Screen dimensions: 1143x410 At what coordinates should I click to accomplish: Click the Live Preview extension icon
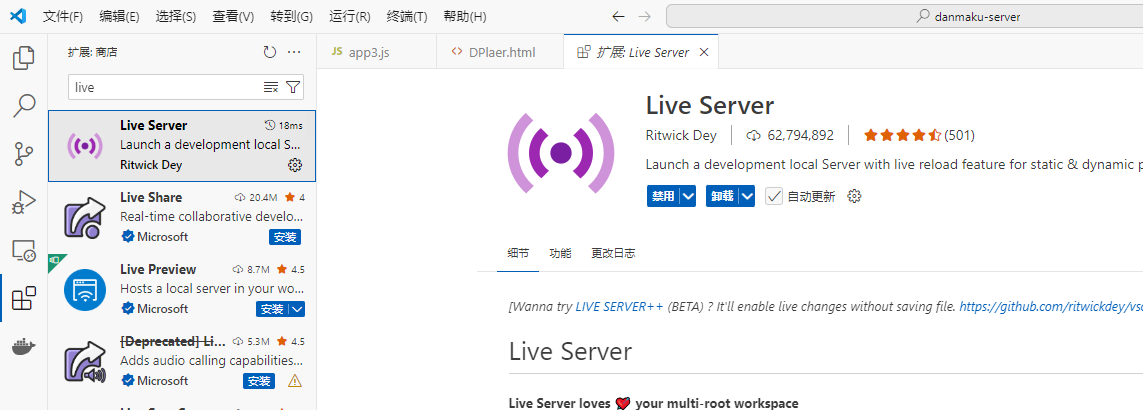[x=85, y=290]
